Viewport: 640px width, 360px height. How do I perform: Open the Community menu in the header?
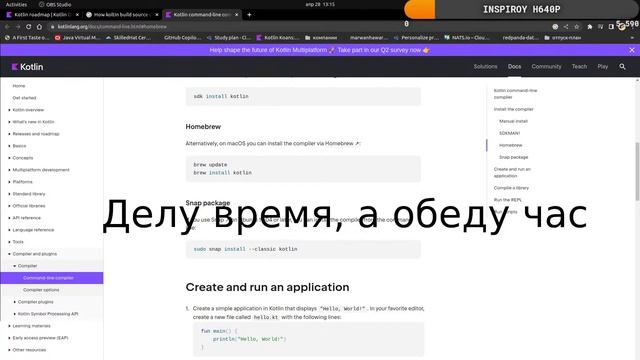tap(546, 67)
